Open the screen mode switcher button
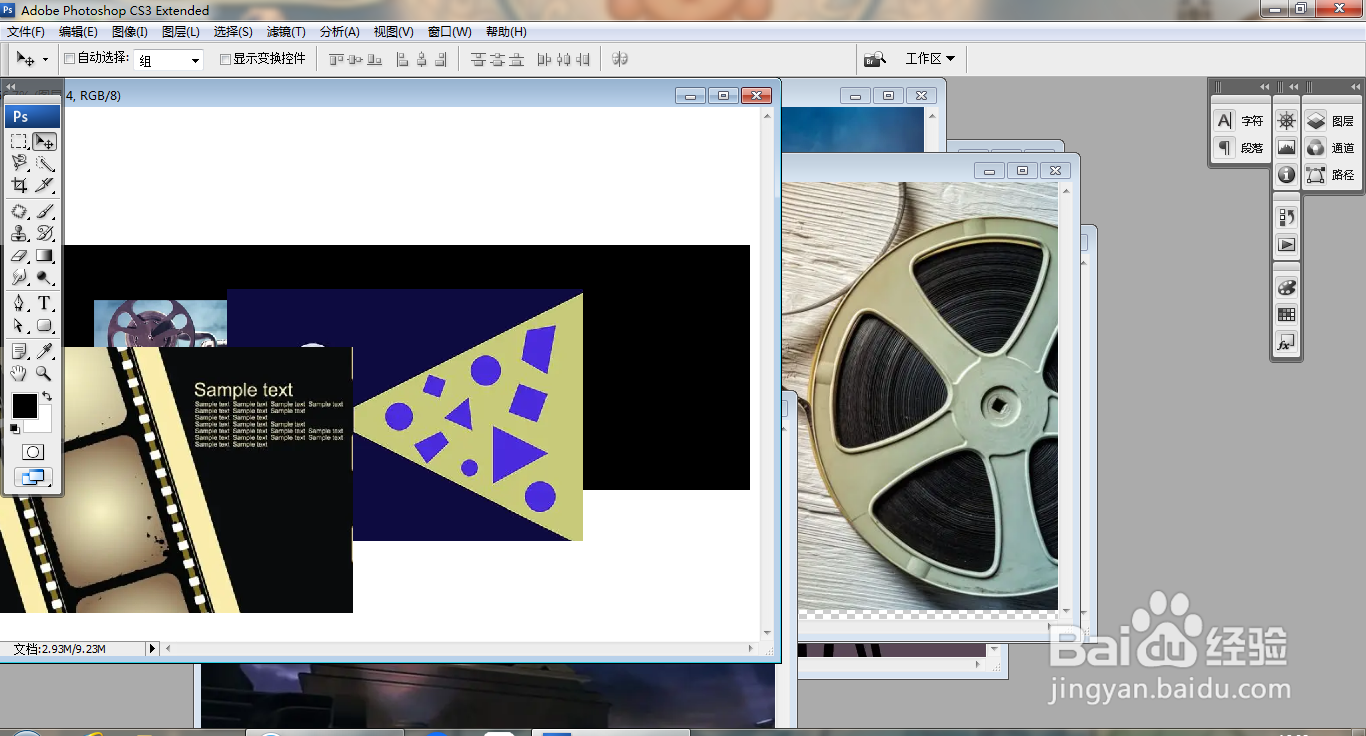Screen dimensions: 1366x736 (33, 477)
